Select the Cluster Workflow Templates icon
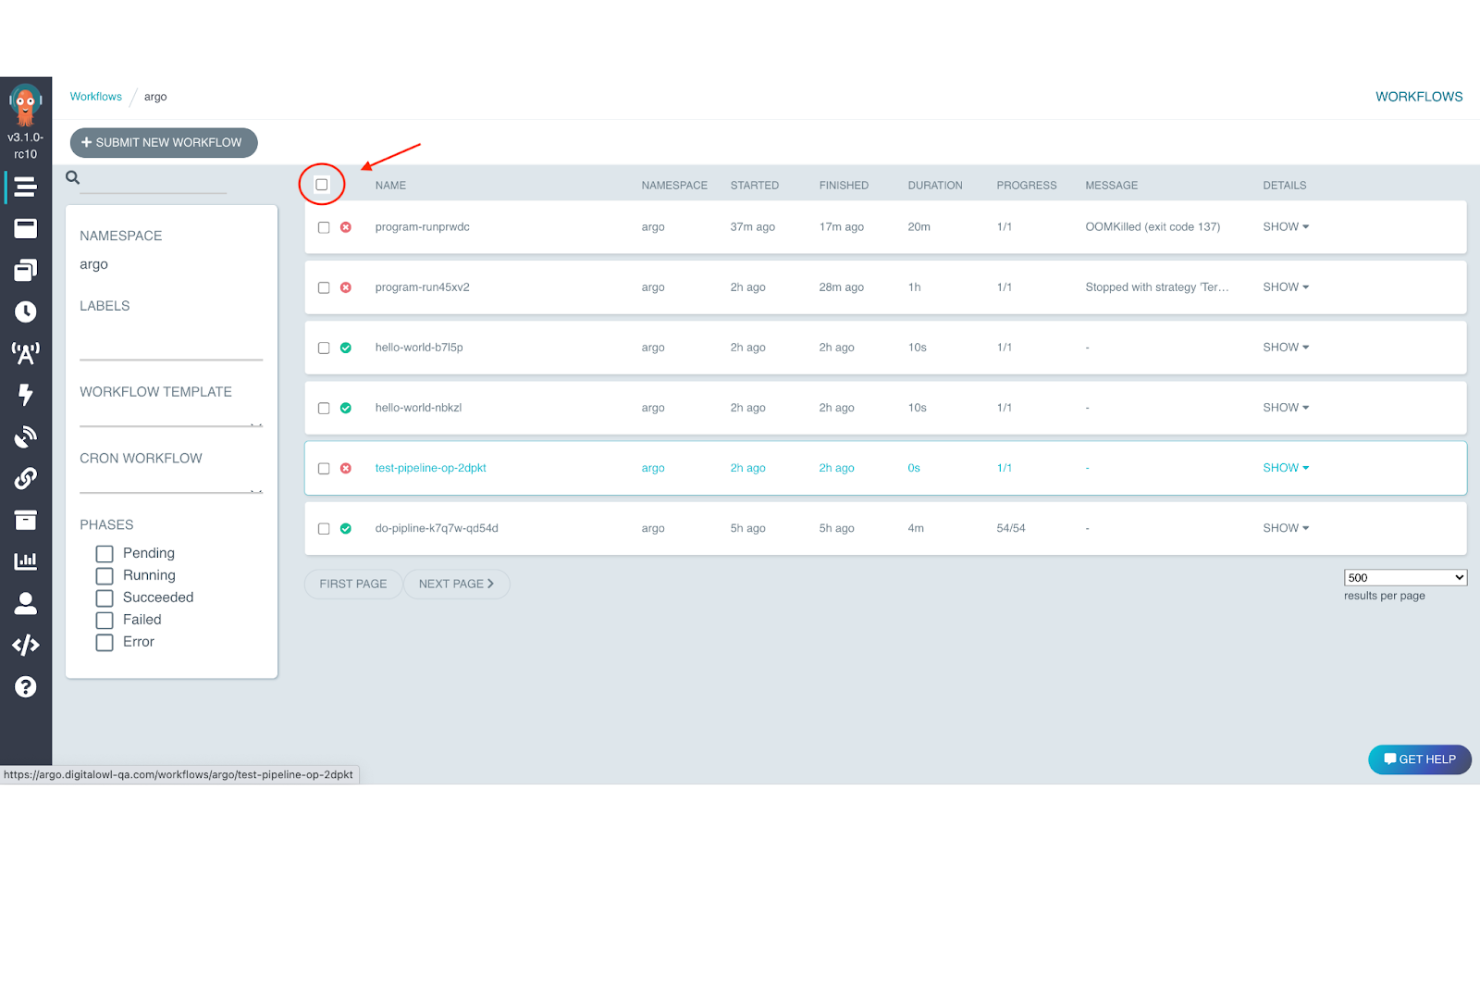Screen dimensions: 1480x987 point(25,270)
